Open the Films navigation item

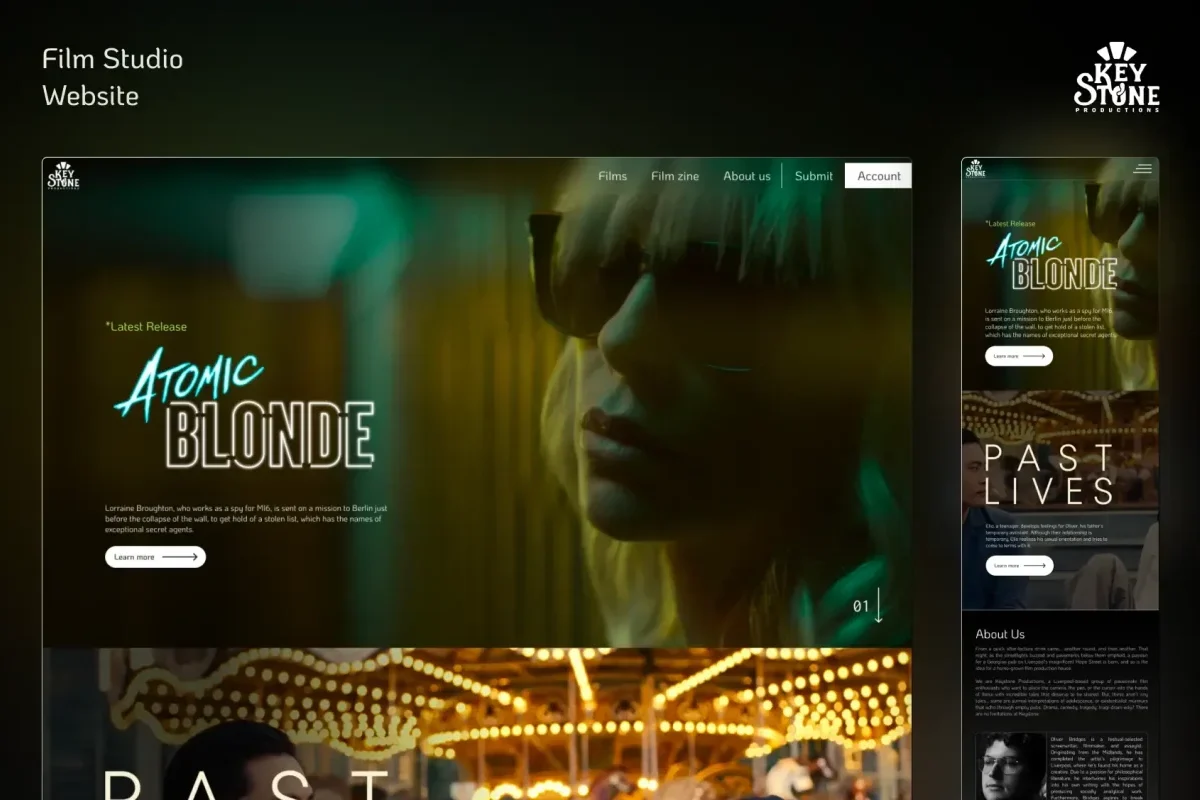pyautogui.click(x=612, y=176)
